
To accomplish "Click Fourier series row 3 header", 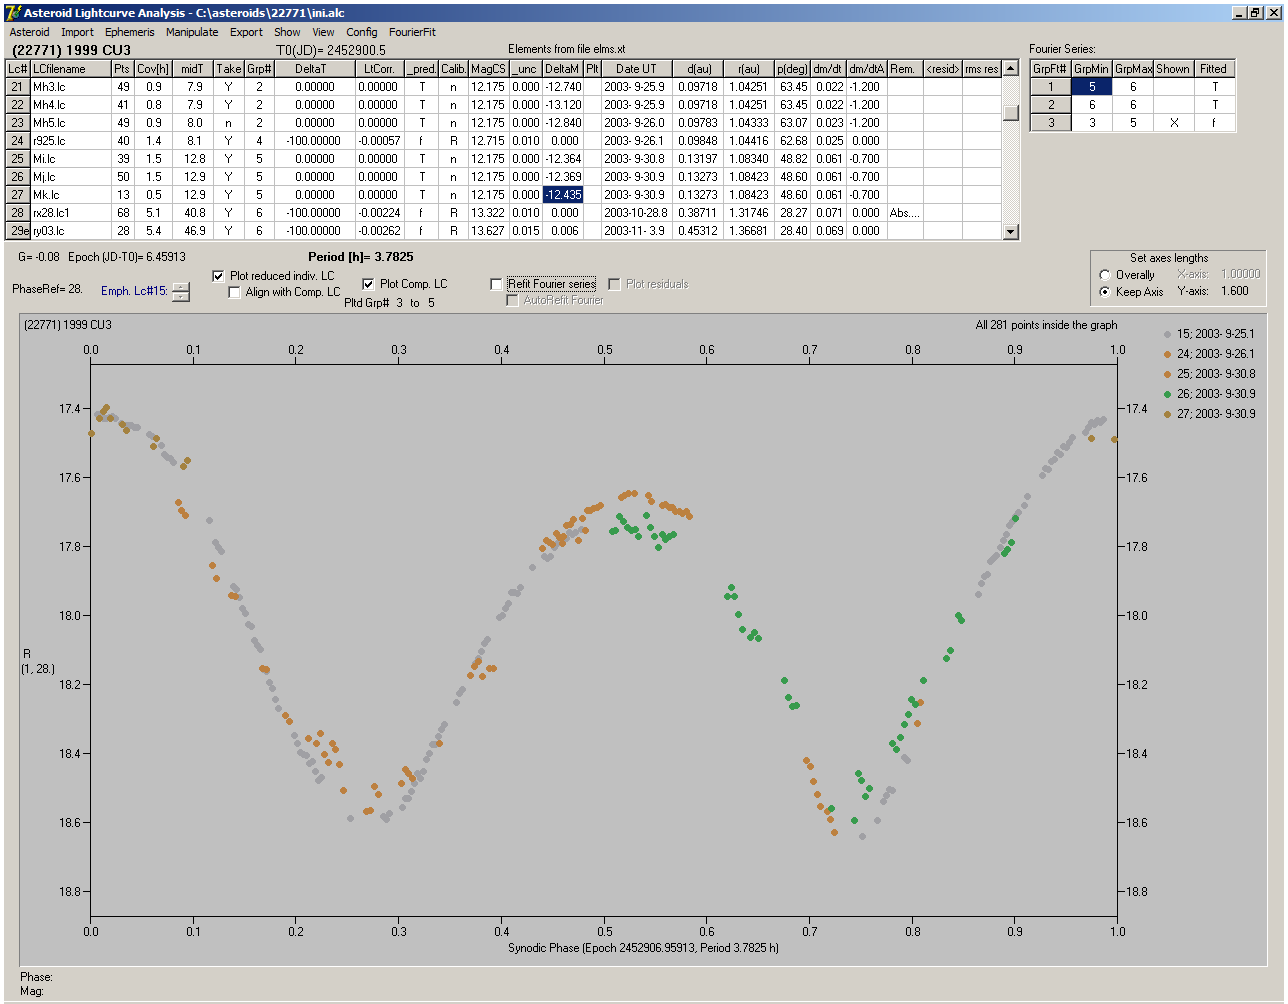I will coord(1050,123).
